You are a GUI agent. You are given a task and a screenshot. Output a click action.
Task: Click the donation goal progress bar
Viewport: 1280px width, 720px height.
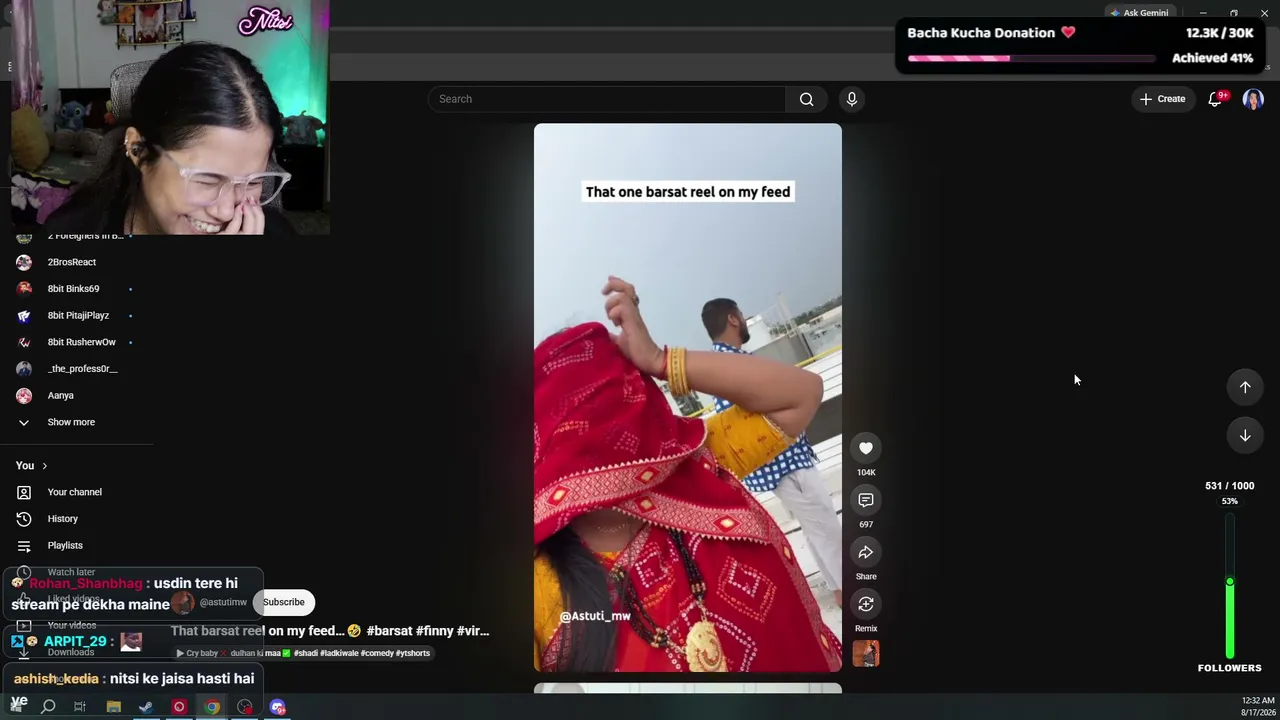(x=1032, y=58)
